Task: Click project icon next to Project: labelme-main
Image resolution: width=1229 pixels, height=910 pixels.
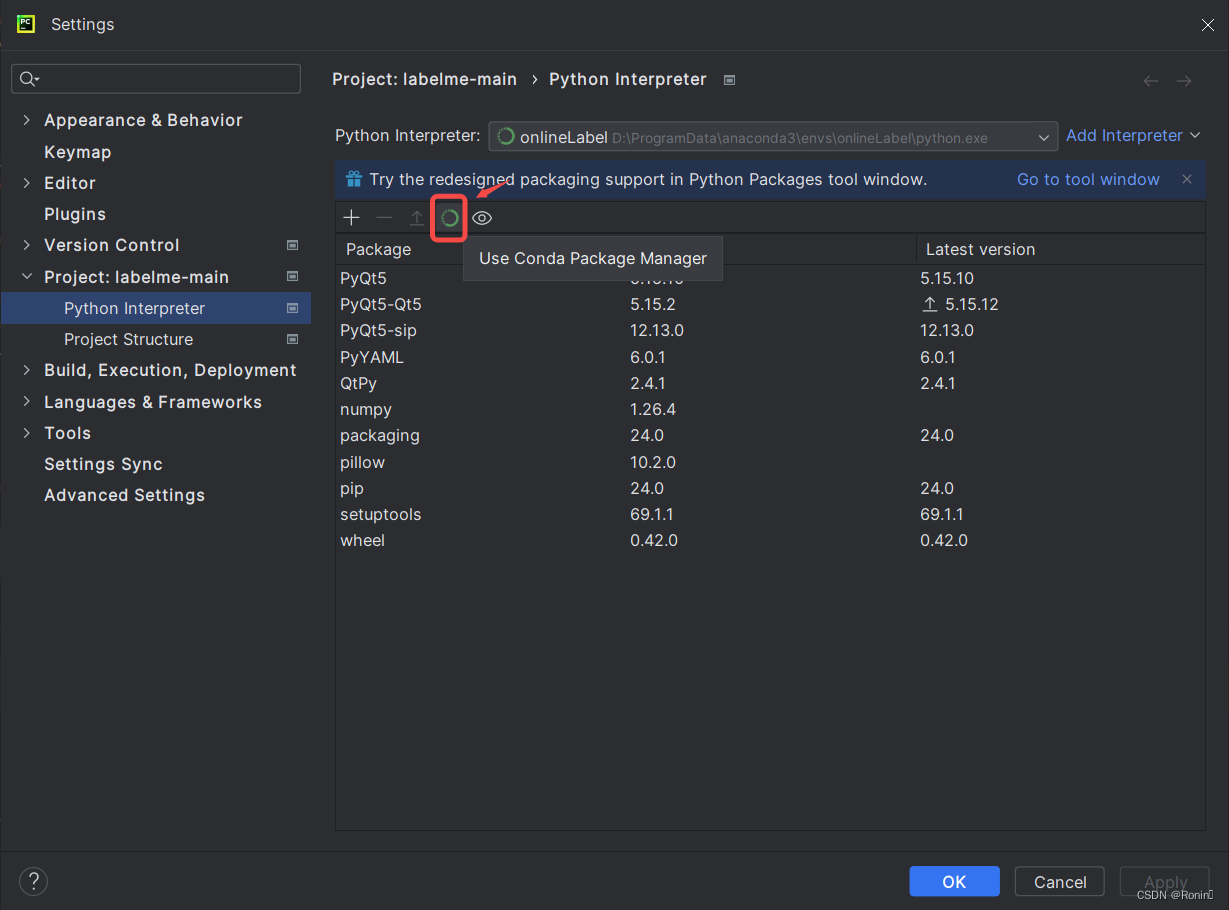Action: pyautogui.click(x=293, y=277)
